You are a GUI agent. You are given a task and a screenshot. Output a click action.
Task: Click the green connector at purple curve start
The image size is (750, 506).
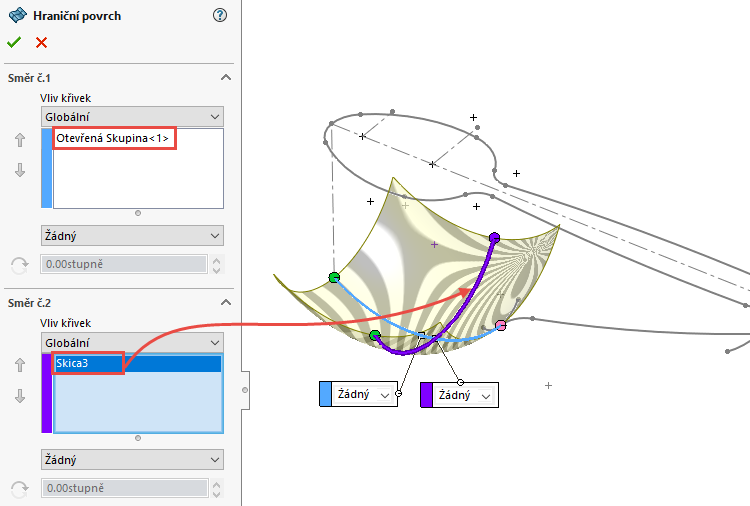pos(375,335)
